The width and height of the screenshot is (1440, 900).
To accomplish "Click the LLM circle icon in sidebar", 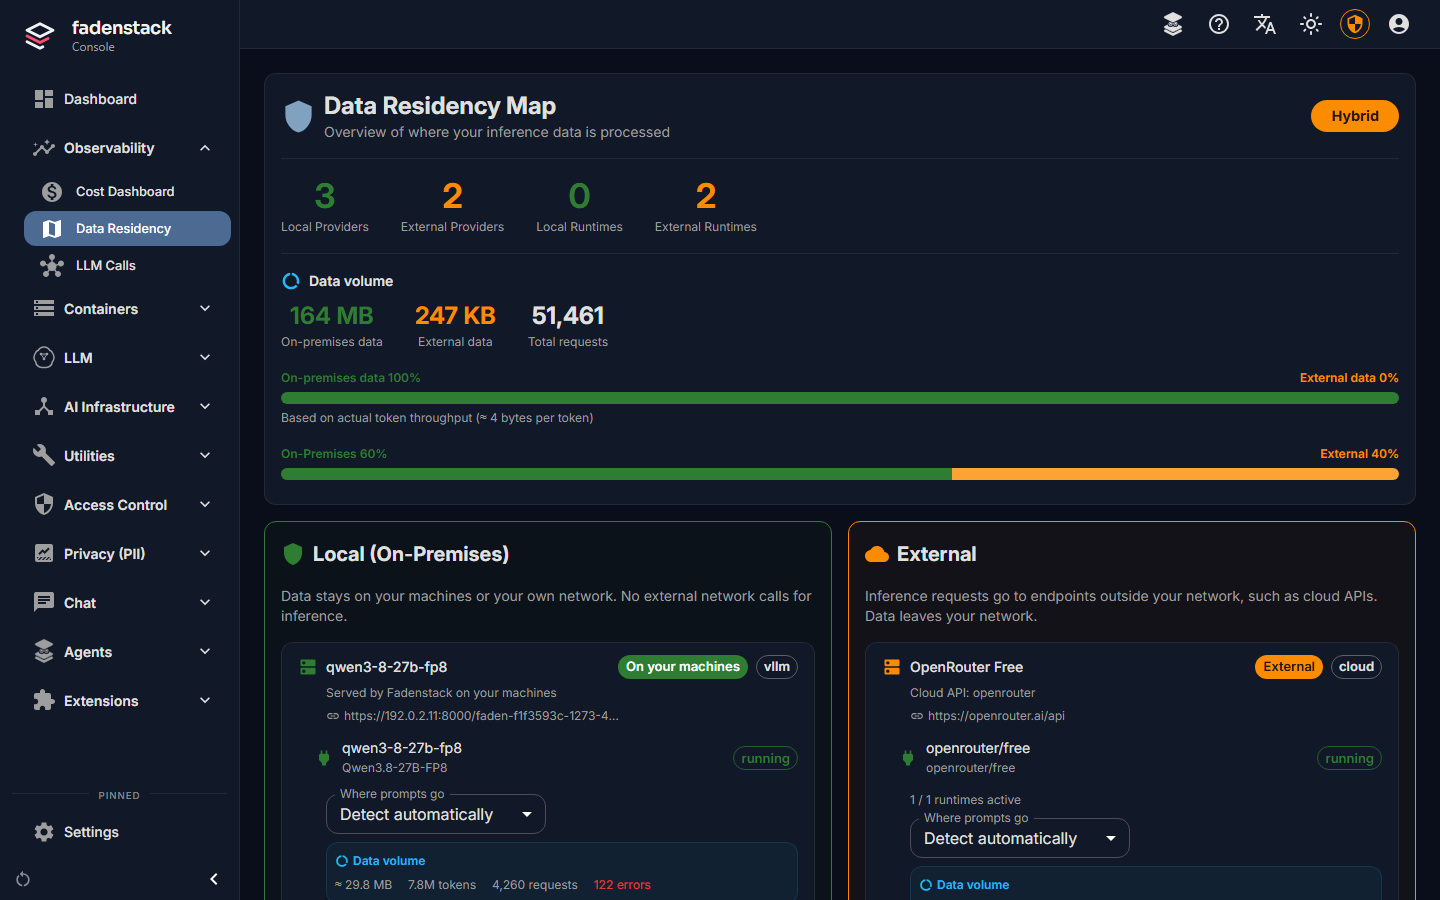I will [44, 358].
